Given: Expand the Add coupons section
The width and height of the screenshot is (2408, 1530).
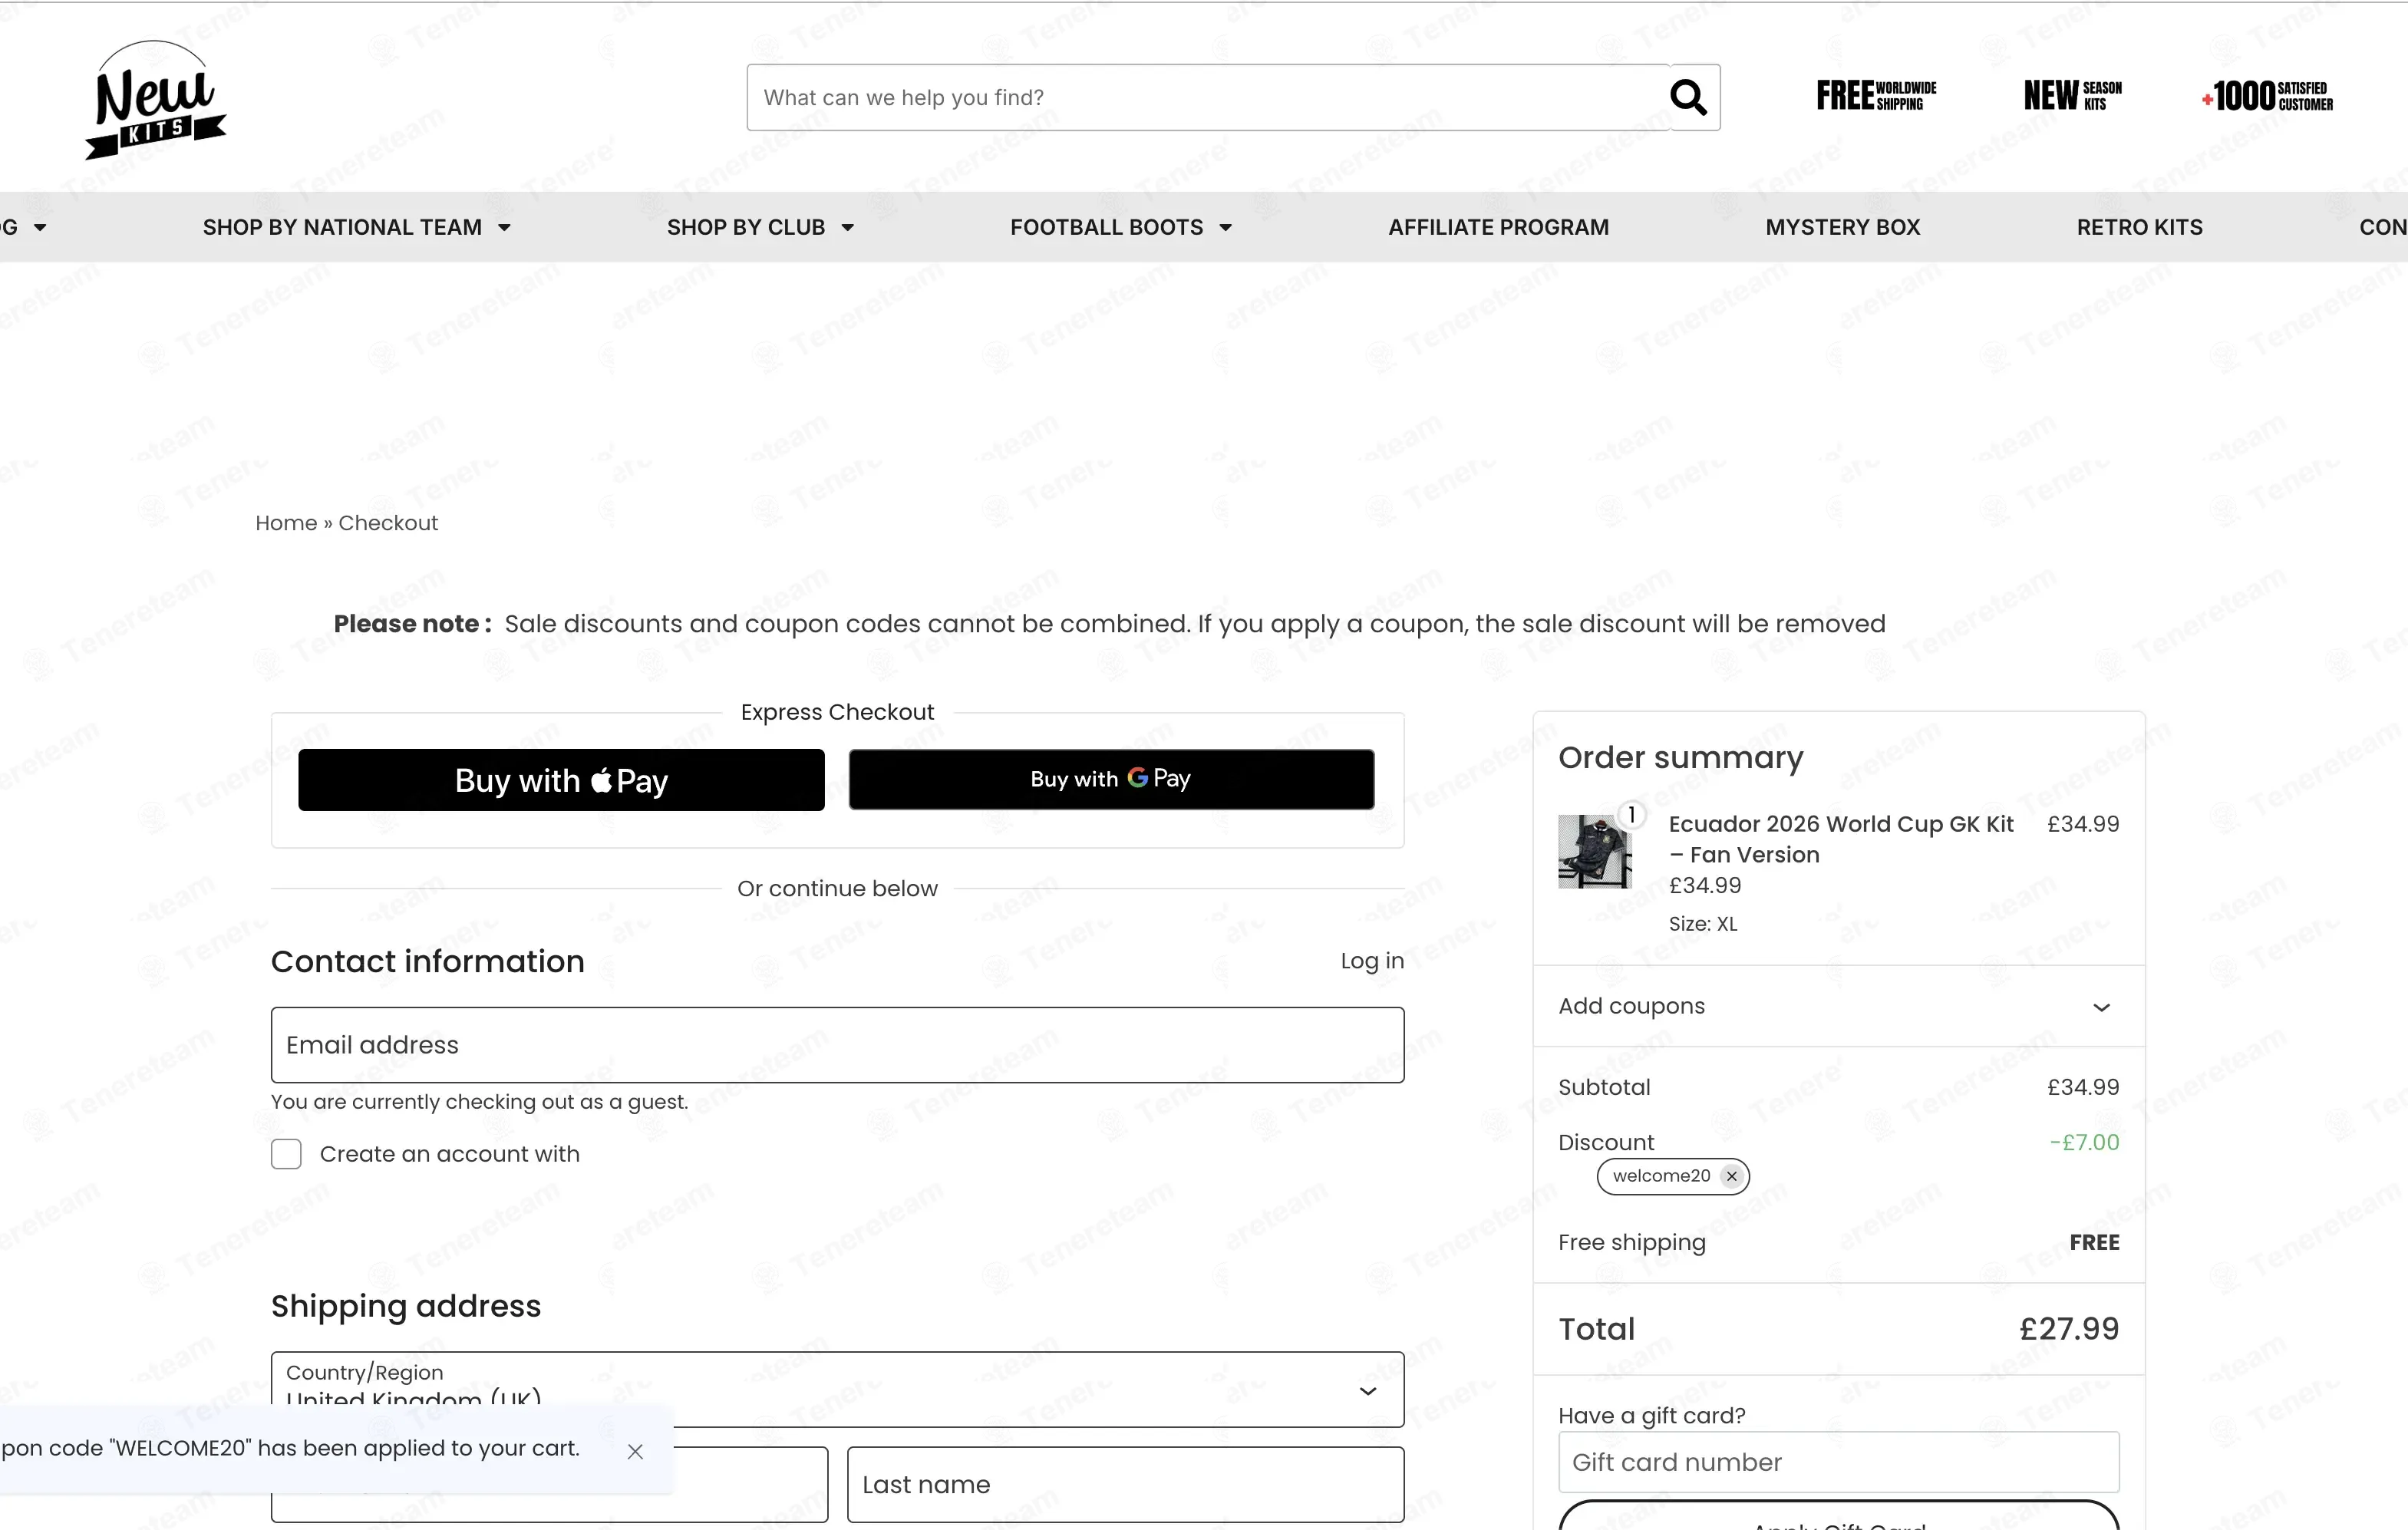Looking at the screenshot, I should [x=1838, y=1006].
